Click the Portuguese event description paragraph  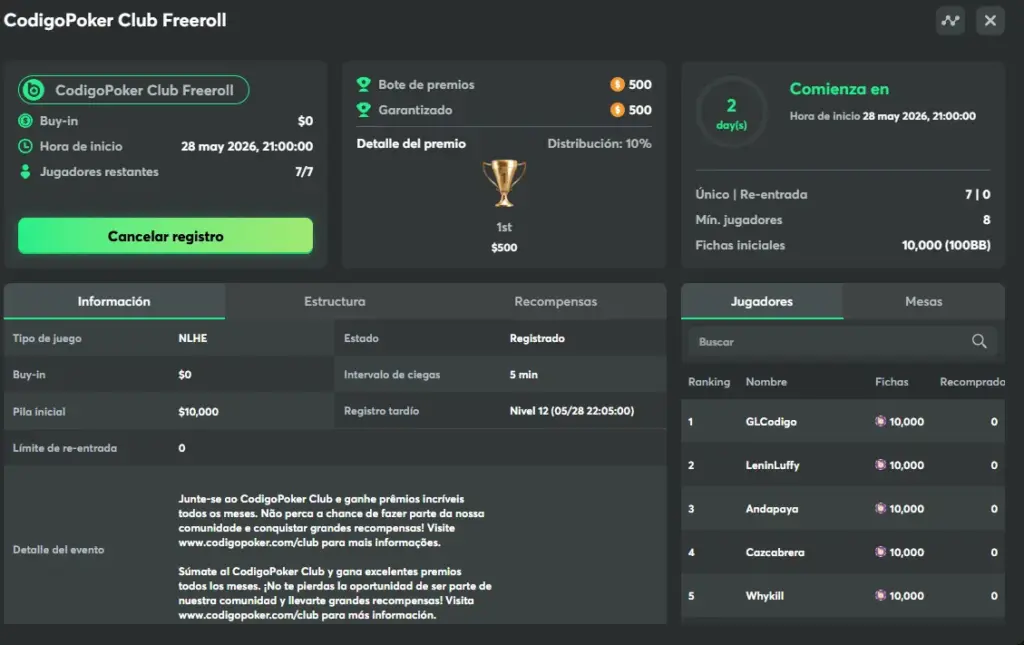pos(332,520)
